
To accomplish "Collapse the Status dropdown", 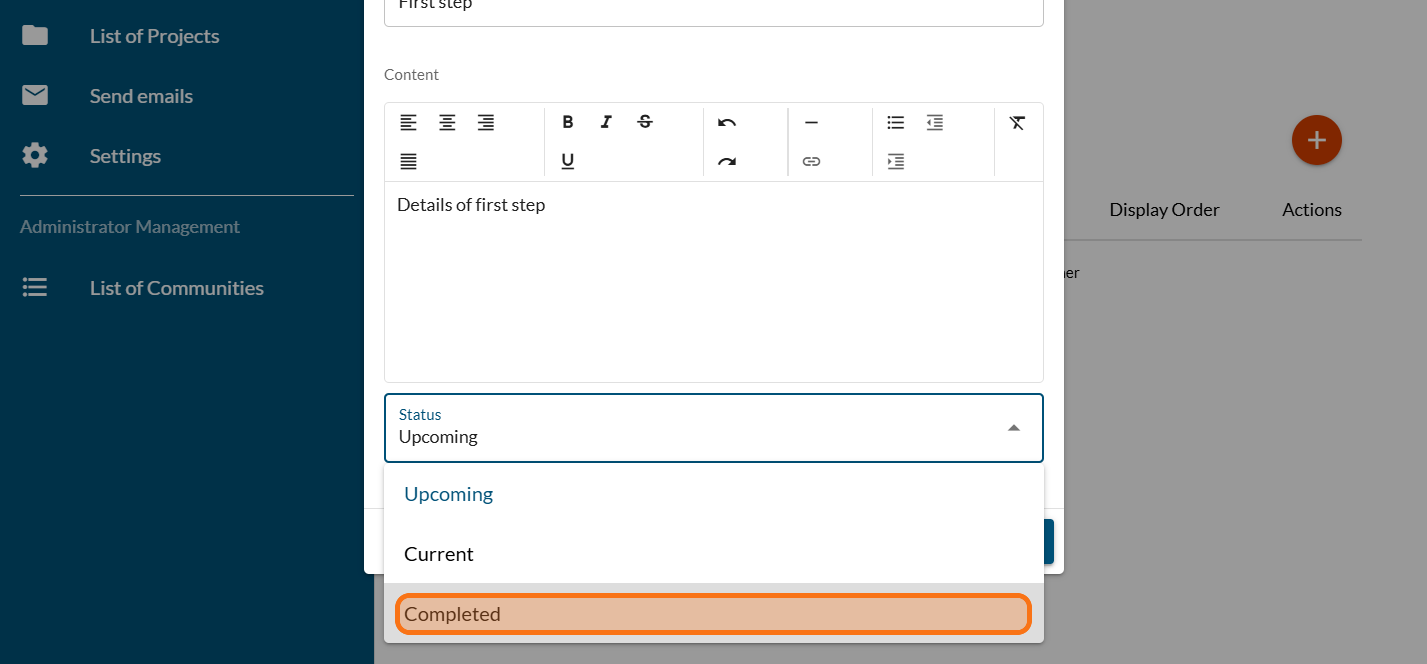I will (x=1013, y=428).
